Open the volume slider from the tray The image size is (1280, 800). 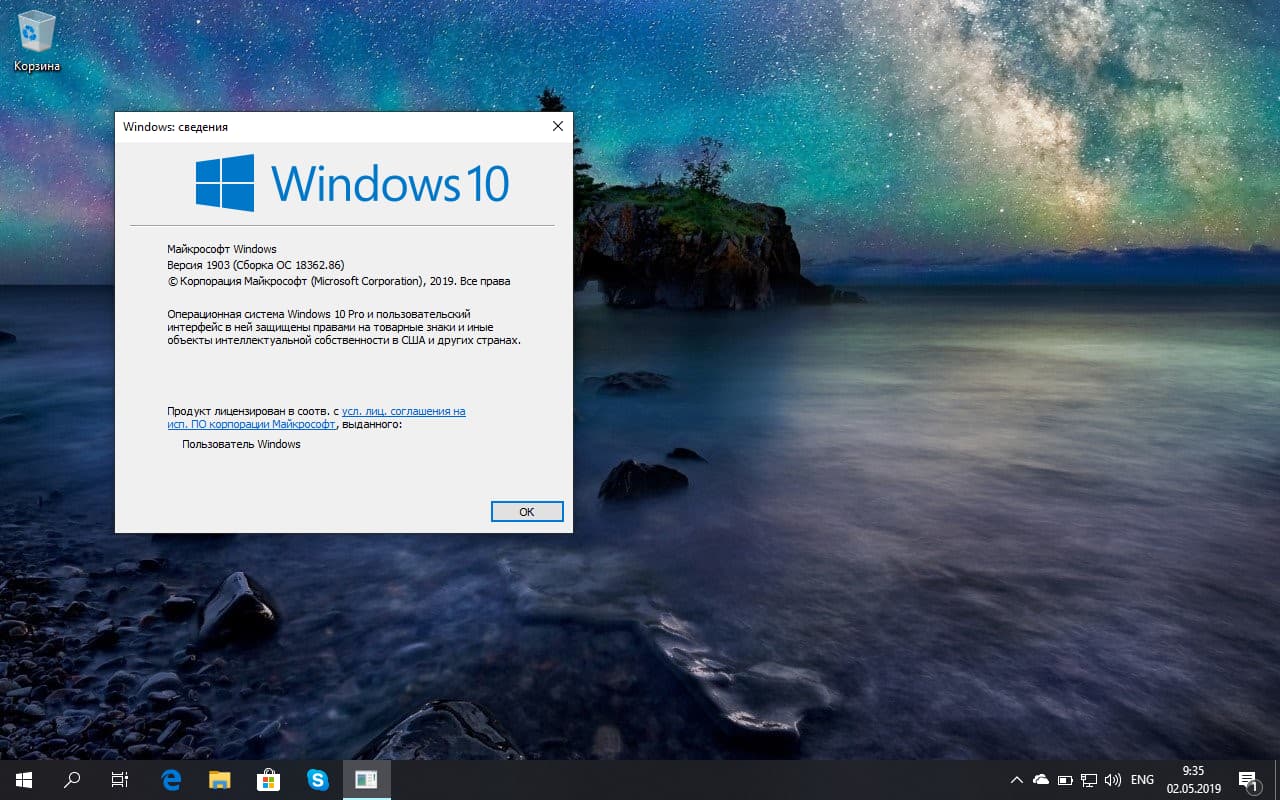tap(1113, 779)
